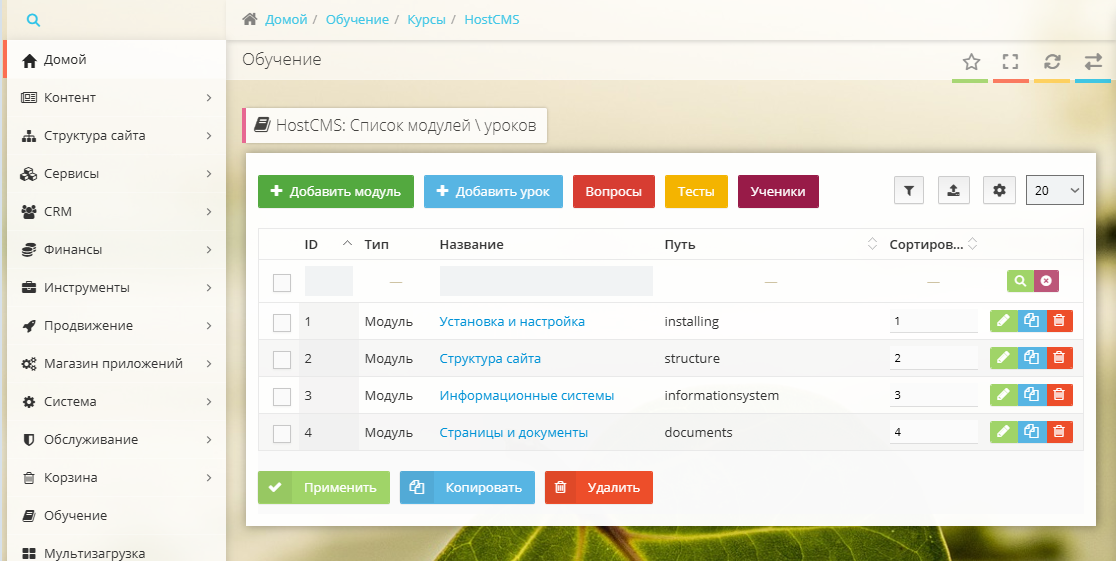This screenshot has height=561, width=1116.
Task: Refresh the page using reload icon
Action: (x=1052, y=61)
